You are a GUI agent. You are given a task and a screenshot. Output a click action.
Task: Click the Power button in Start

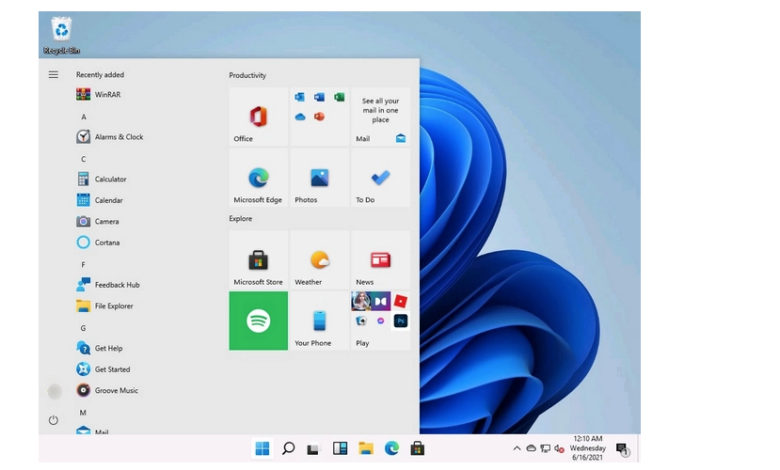(53, 420)
